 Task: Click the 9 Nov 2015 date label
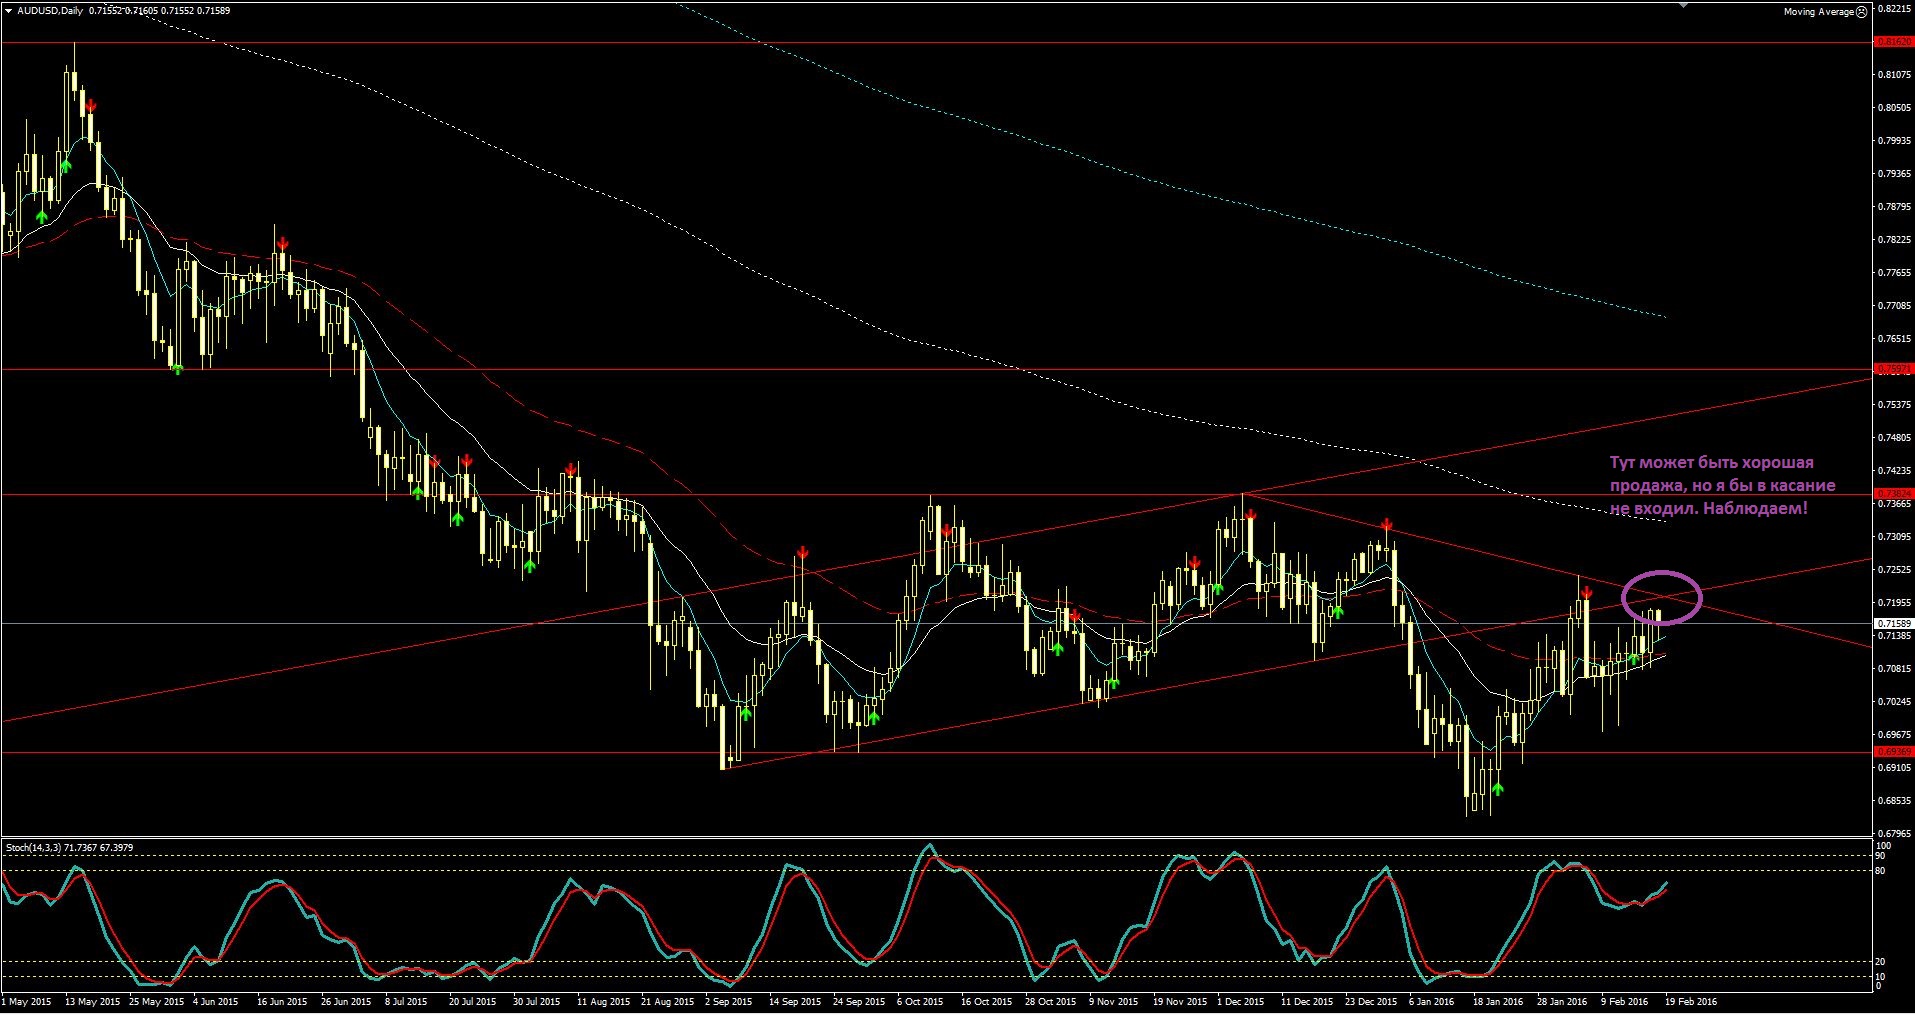(1113, 1001)
